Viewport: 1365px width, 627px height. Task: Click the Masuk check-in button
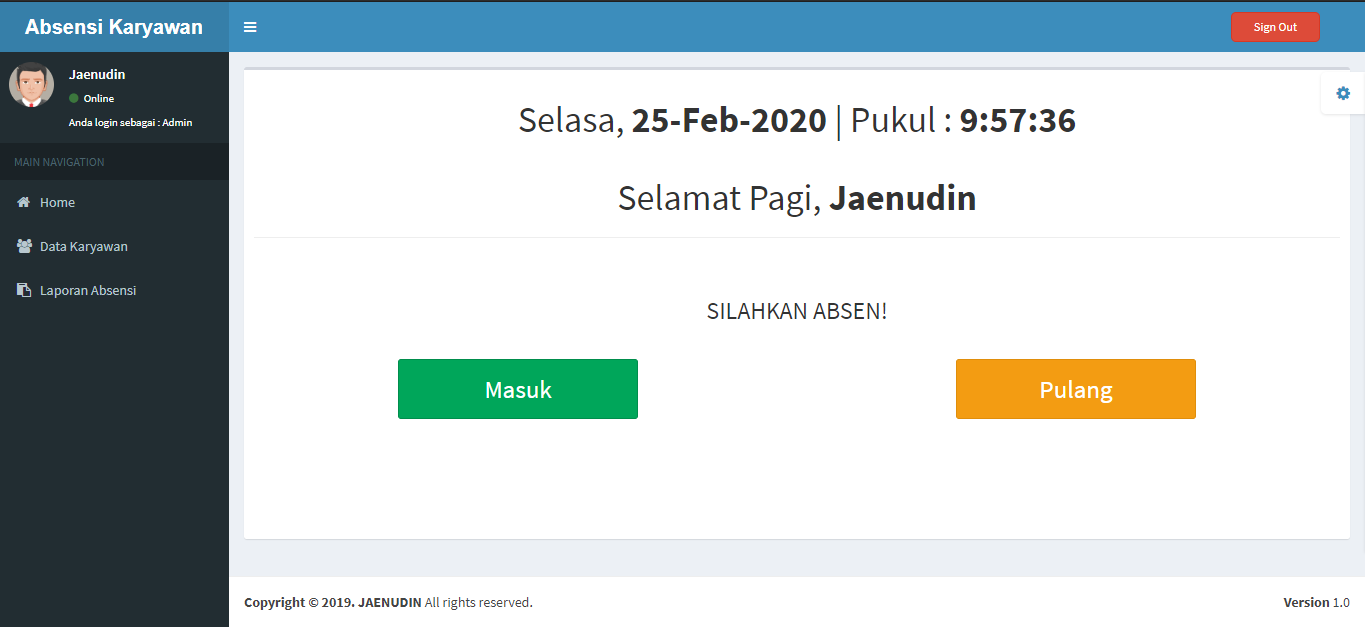tap(518, 389)
